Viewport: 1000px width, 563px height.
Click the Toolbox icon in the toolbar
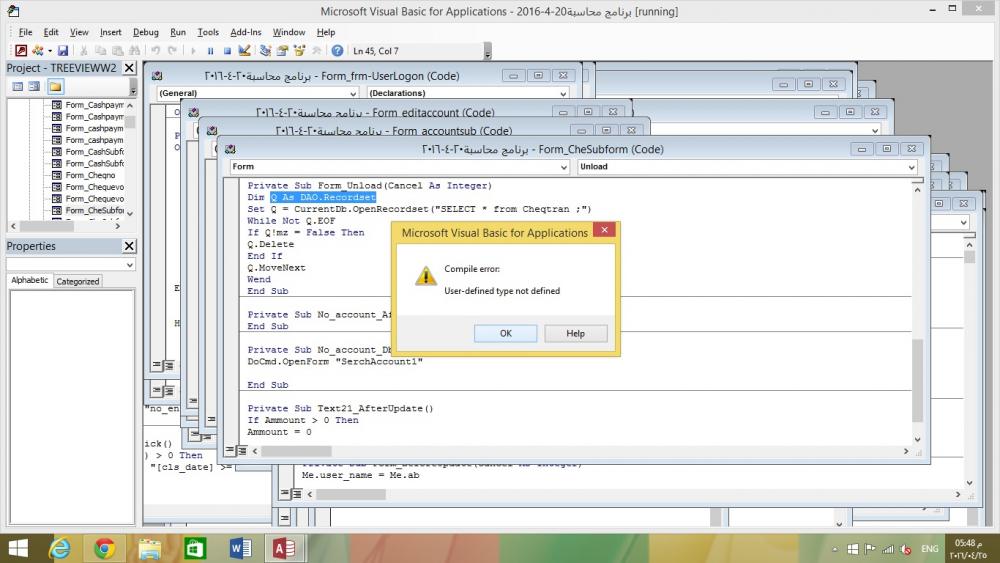[x=316, y=50]
